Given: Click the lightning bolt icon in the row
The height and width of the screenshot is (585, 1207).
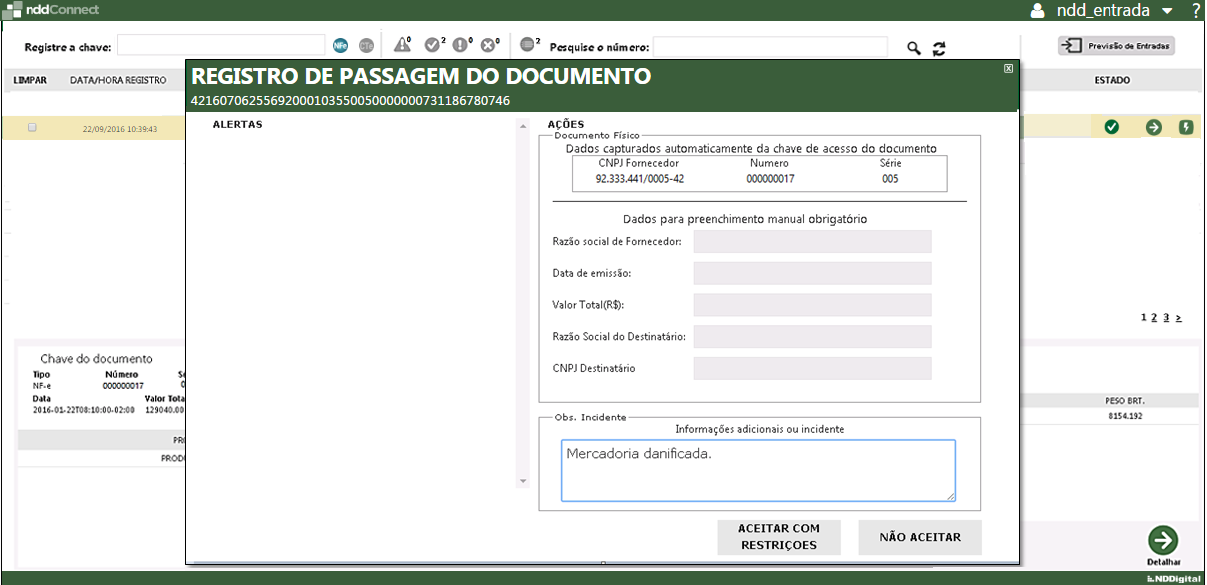Looking at the screenshot, I should (x=1186, y=127).
